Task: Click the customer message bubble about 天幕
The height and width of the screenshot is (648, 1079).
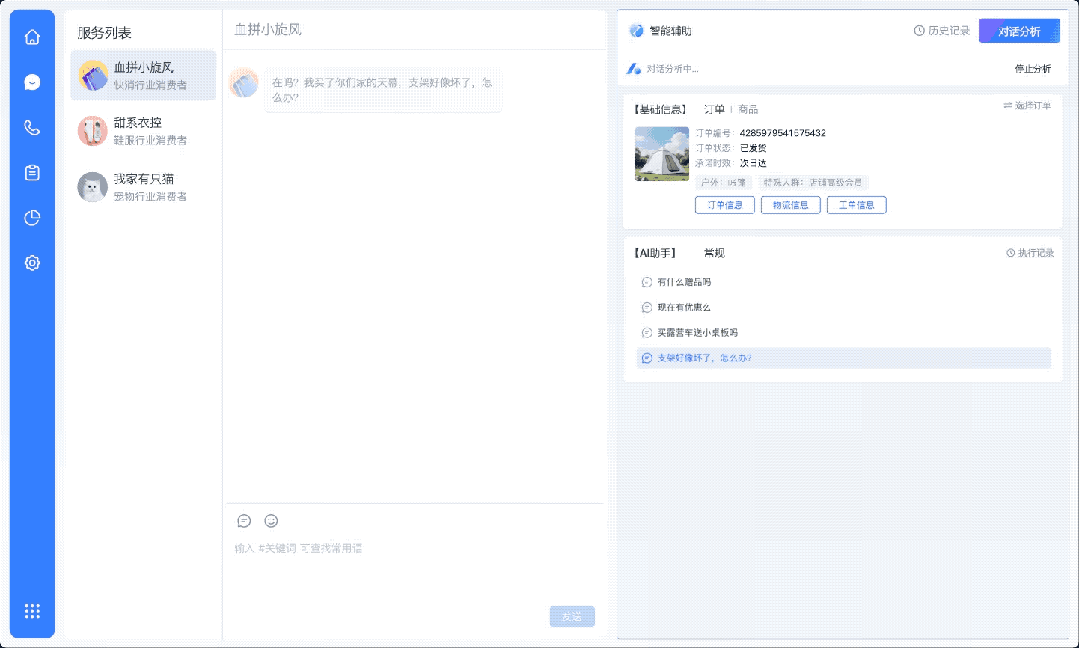Action: 383,90
